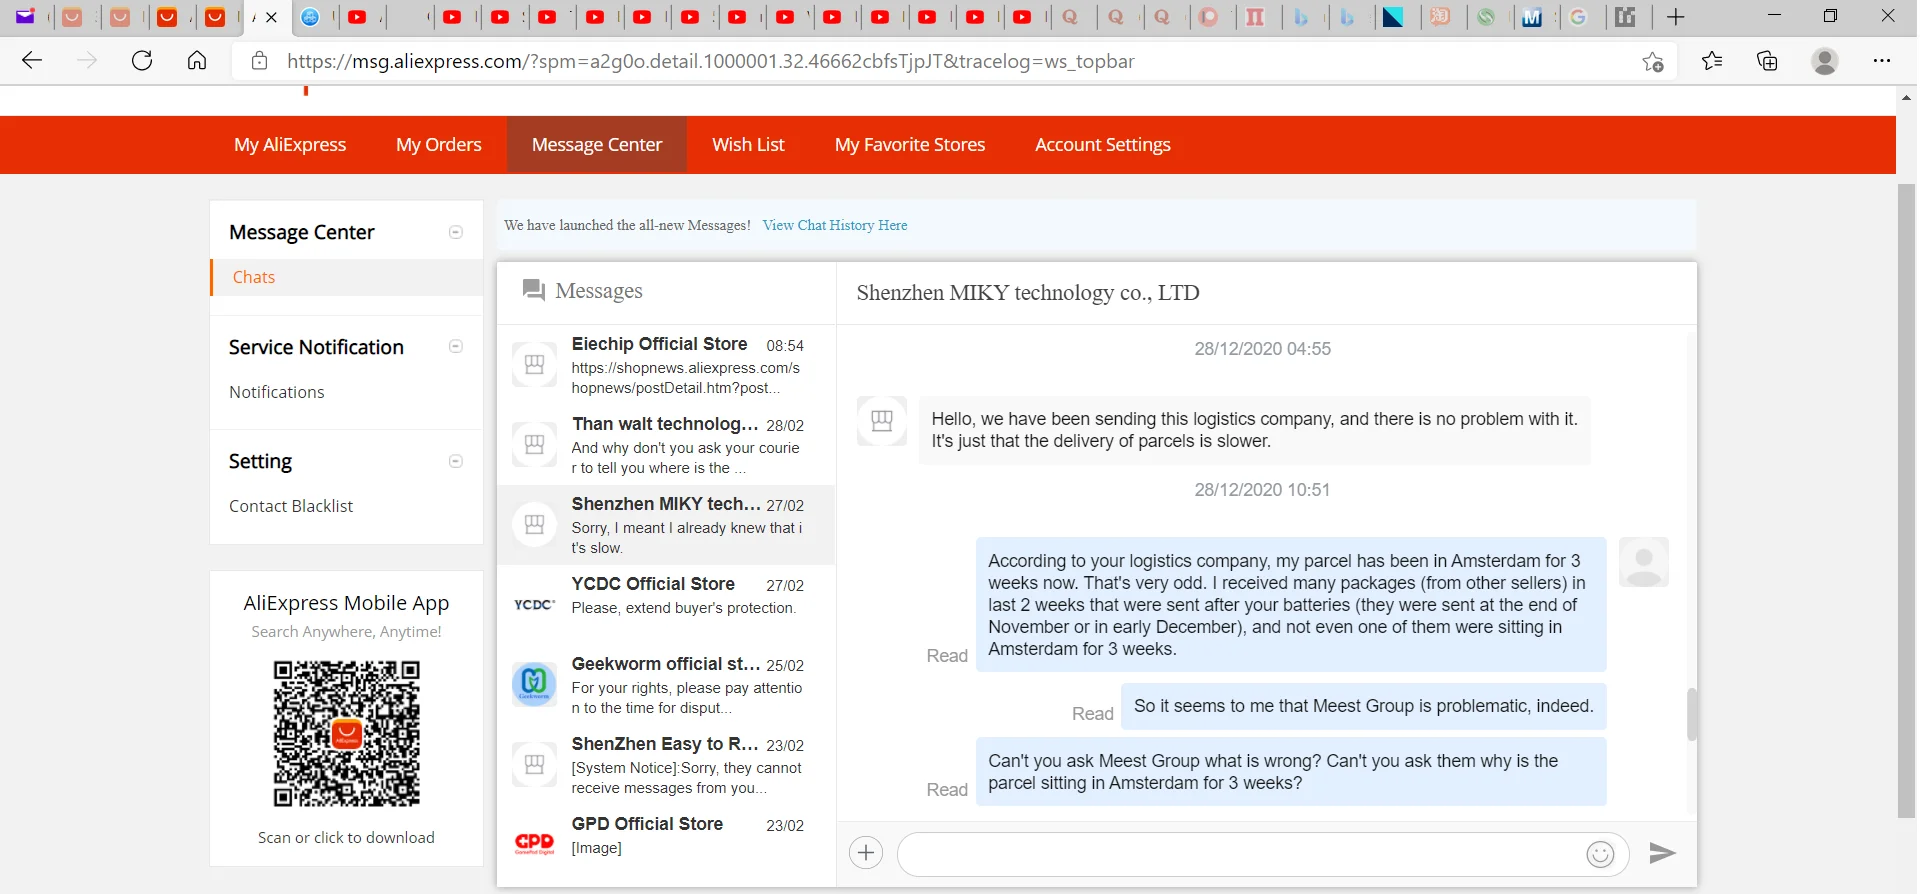The width and height of the screenshot is (1920, 894).
Task: Open the Wish List tab
Action: 748,145
